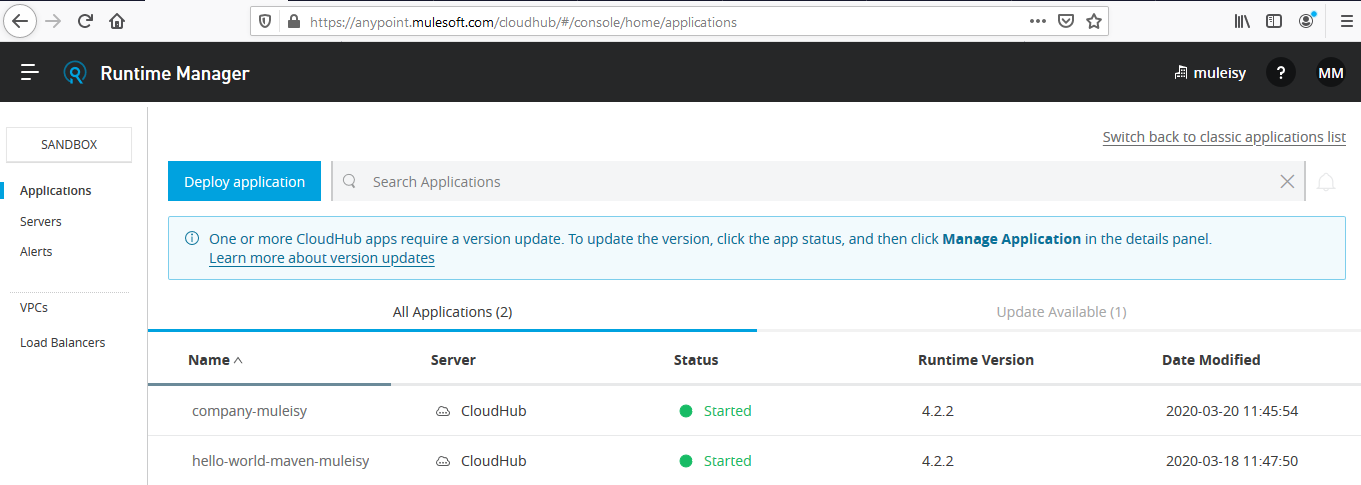Click the info icon in update banner

[x=192, y=239]
